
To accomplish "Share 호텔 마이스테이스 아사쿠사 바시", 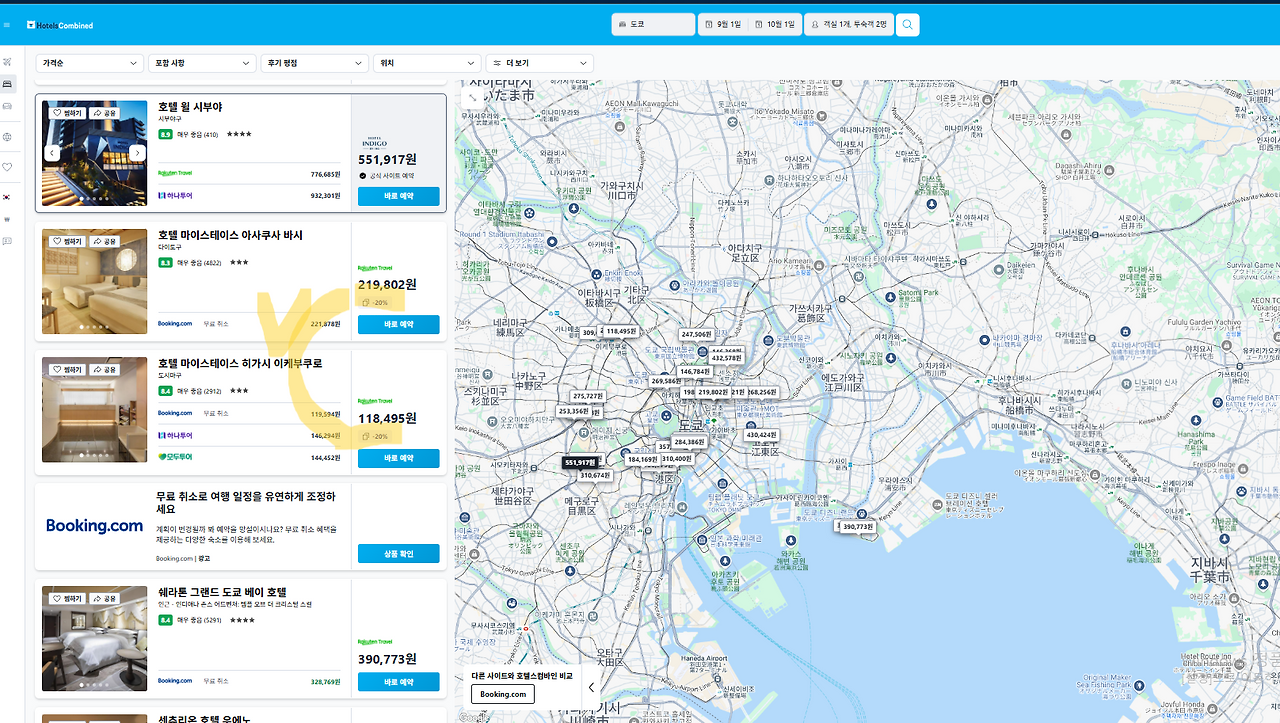I will pyautogui.click(x=104, y=241).
